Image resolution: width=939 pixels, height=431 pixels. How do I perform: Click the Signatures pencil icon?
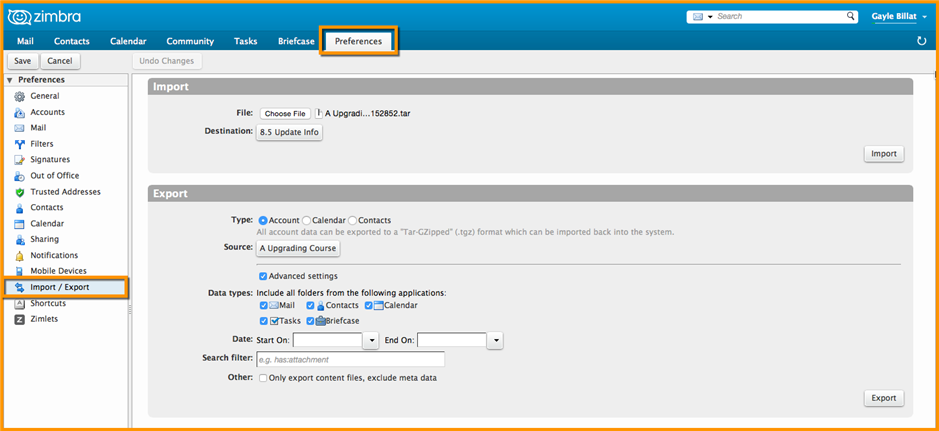(x=19, y=160)
